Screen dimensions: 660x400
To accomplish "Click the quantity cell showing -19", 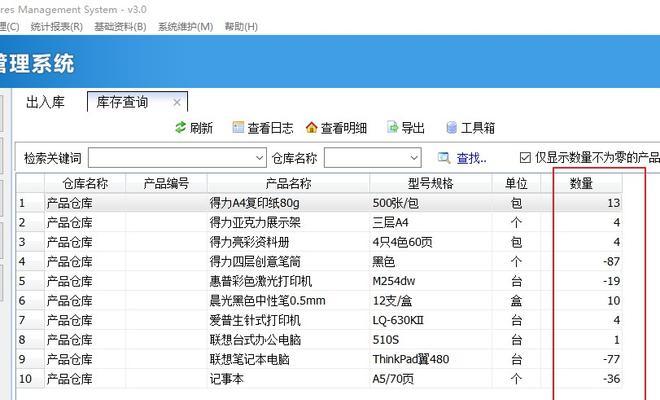I will tap(581, 281).
